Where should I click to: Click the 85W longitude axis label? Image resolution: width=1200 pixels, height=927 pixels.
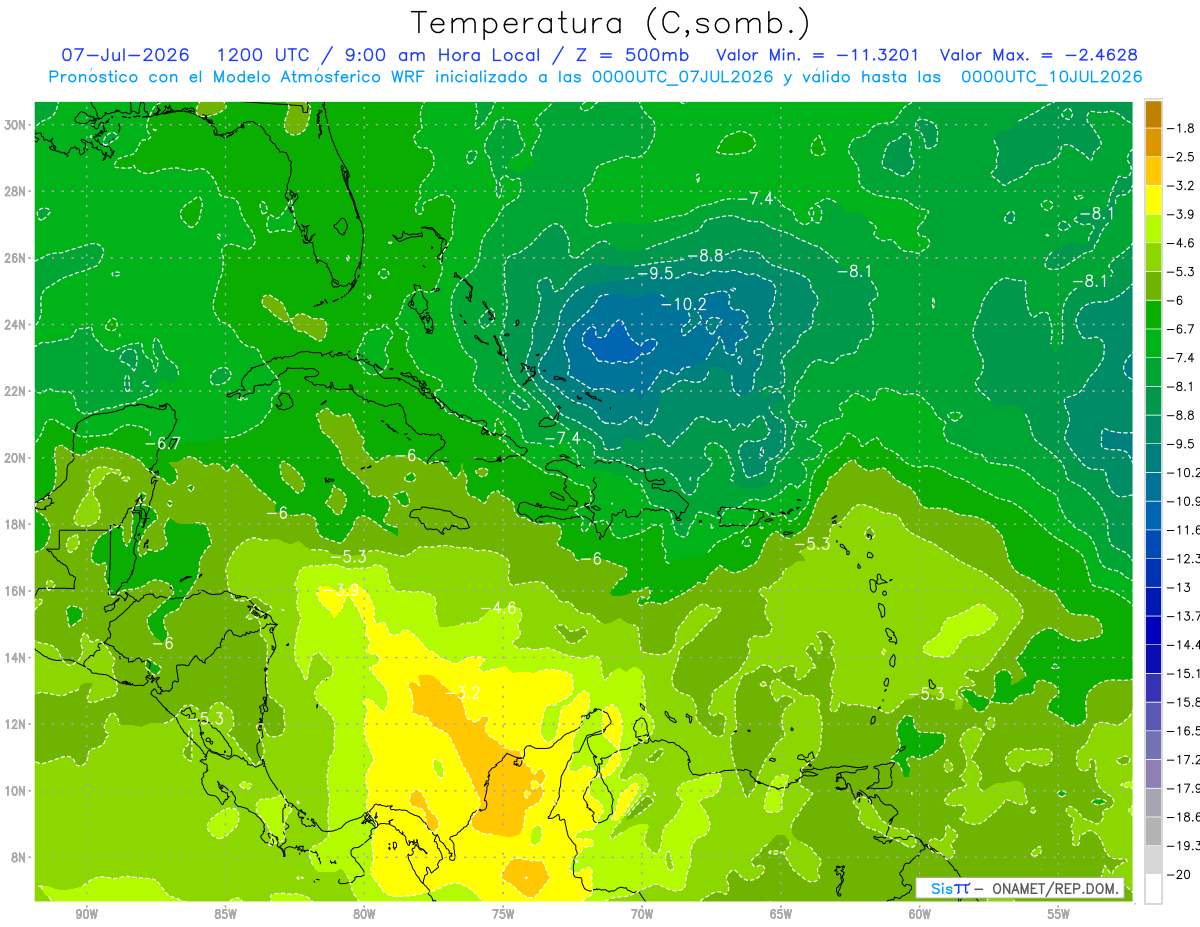(x=225, y=915)
